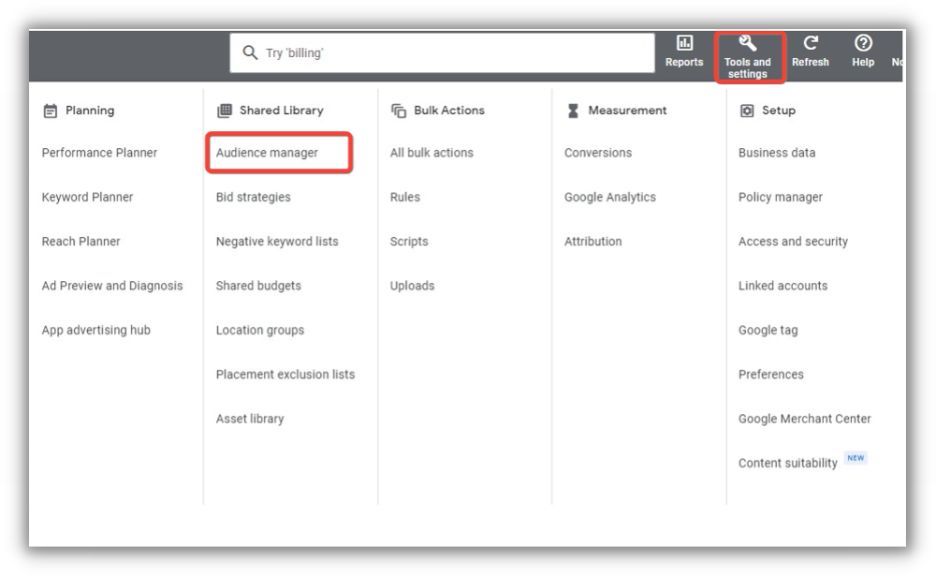Click the Shared Library heading text
The width and height of the screenshot is (936, 581).
pos(281,110)
